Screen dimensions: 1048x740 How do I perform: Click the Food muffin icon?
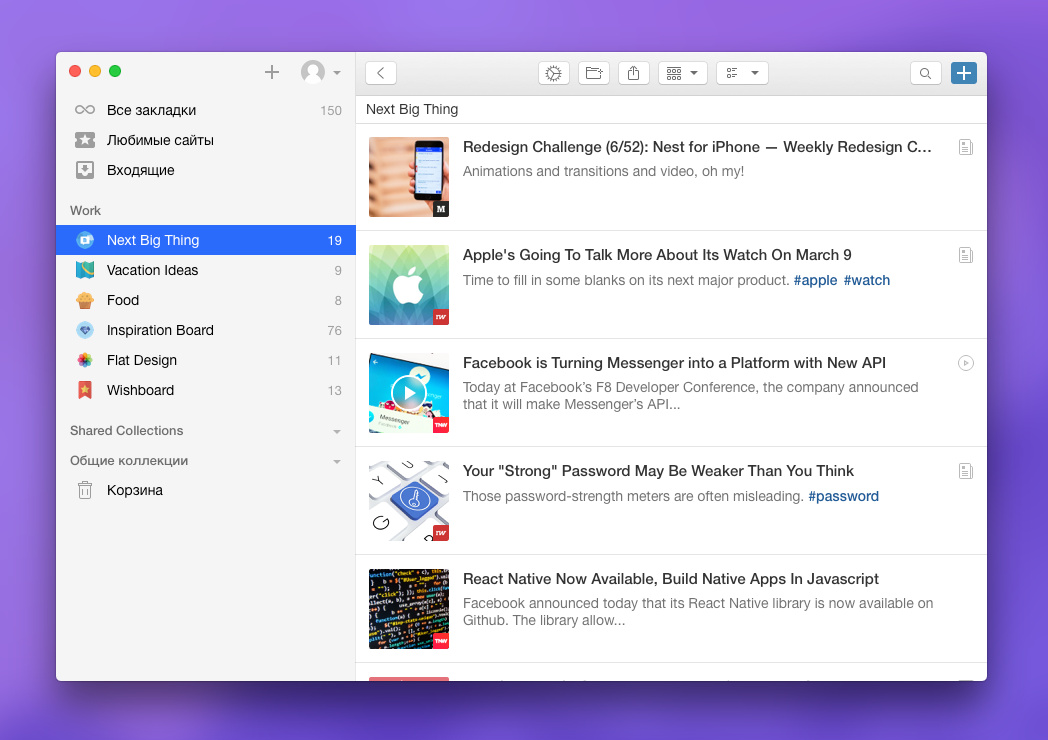tap(85, 300)
